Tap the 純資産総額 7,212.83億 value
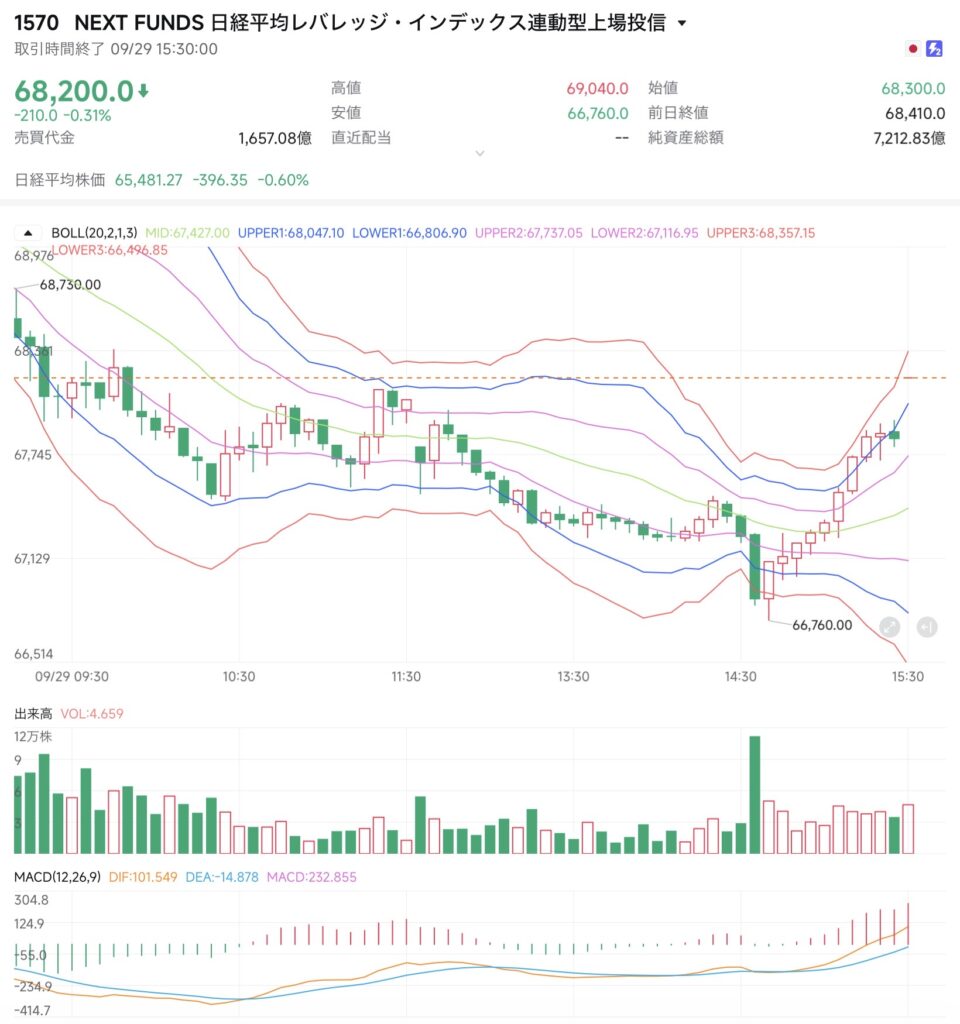The image size is (960, 1024). pyautogui.click(x=909, y=138)
